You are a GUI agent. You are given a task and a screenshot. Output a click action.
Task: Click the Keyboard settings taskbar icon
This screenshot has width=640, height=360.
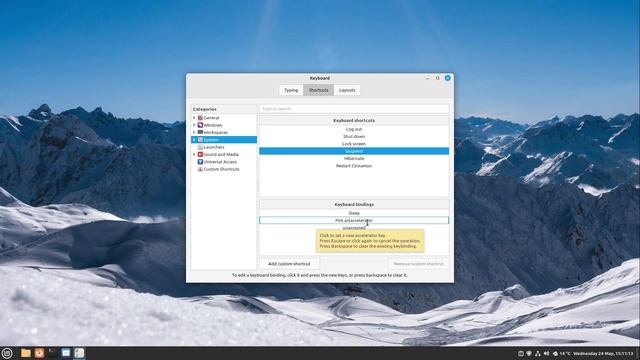(x=79, y=353)
